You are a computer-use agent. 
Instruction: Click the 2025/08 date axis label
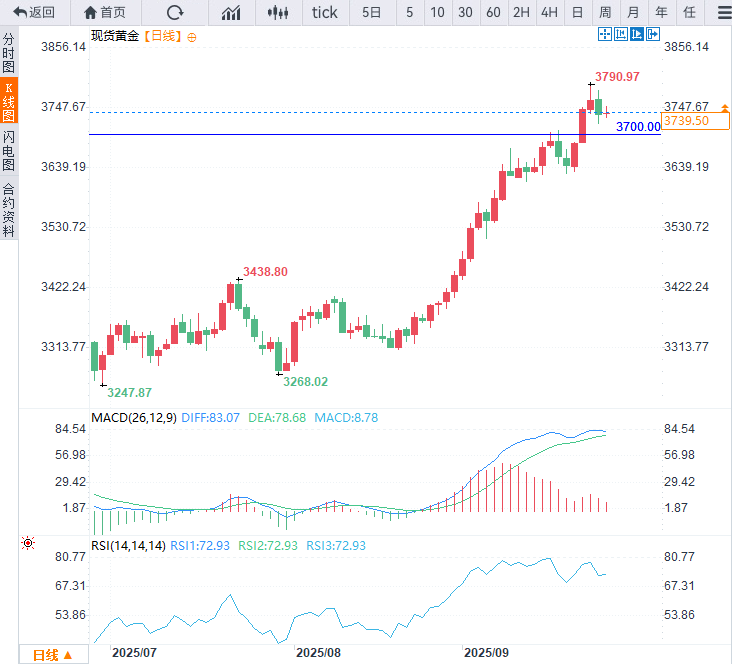pyautogui.click(x=318, y=653)
